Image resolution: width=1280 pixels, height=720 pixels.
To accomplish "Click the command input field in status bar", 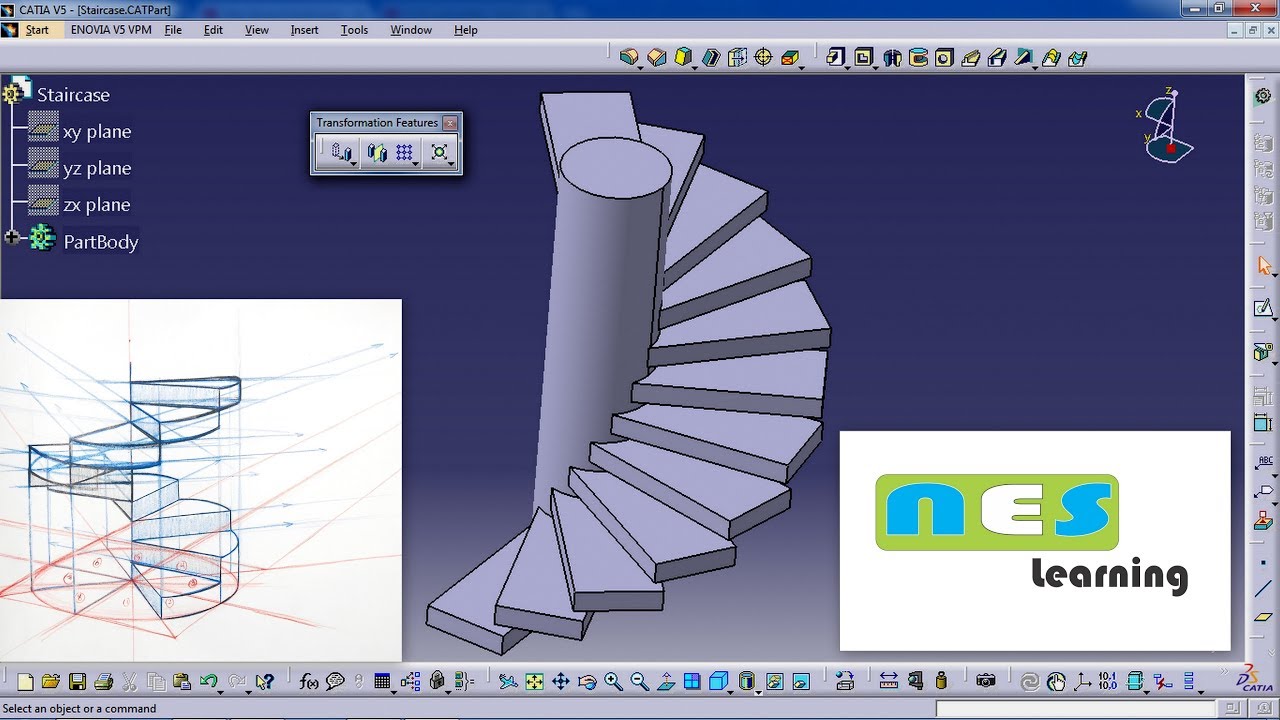I will click(x=1075, y=708).
